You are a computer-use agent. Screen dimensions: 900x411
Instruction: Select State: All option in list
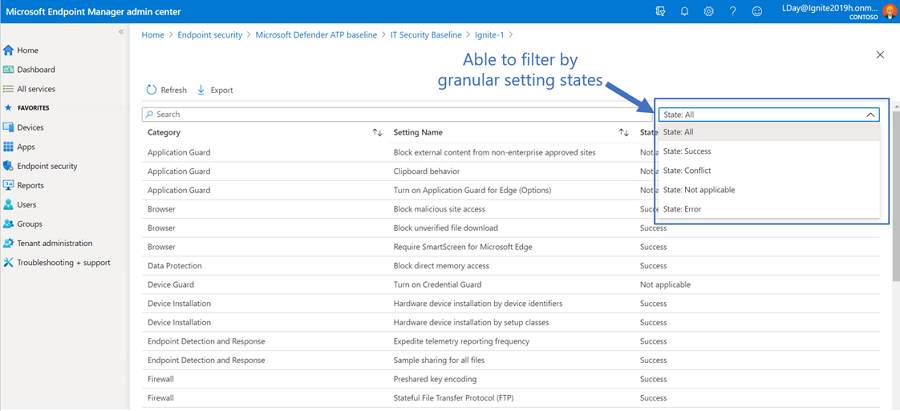[x=769, y=132]
